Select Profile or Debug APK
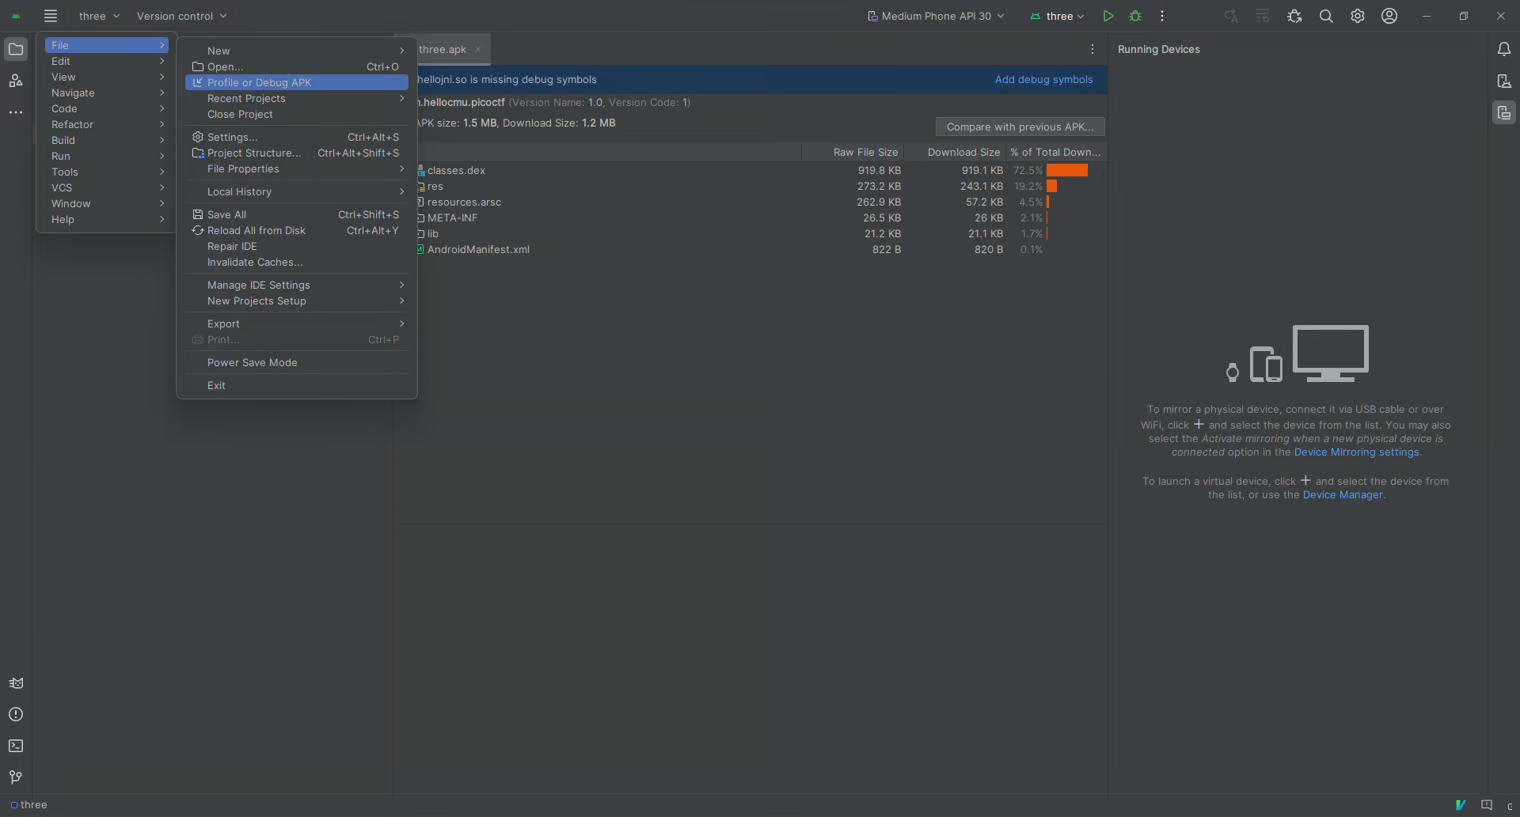Screen dimensions: 1520x817 pyautogui.click(x=259, y=83)
